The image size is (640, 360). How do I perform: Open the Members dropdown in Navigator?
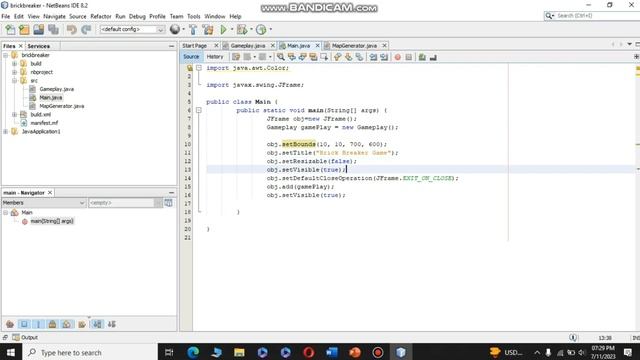[82, 203]
